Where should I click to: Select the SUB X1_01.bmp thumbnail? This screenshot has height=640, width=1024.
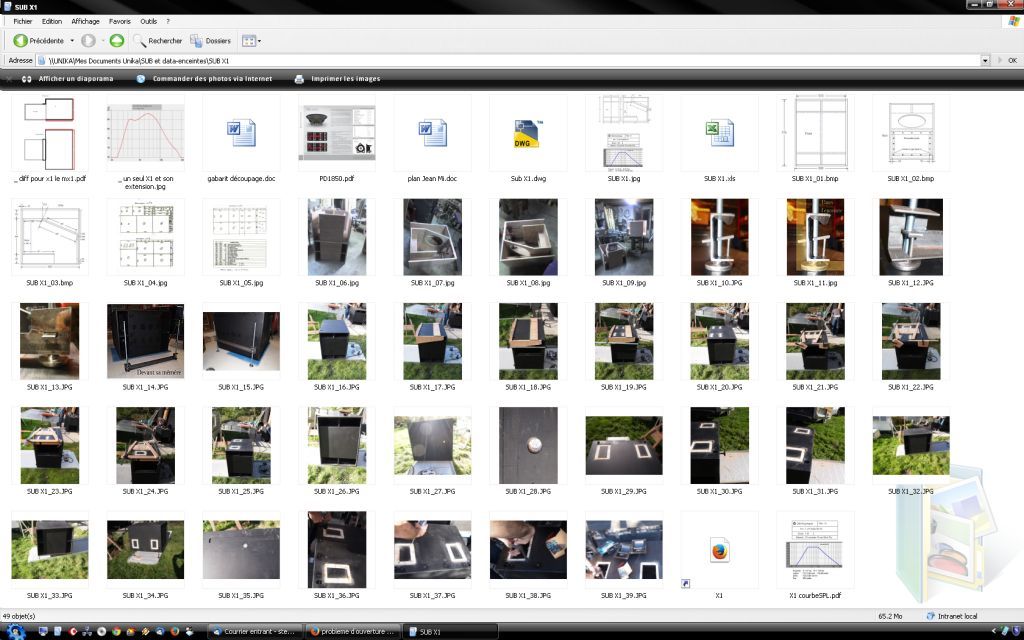point(814,133)
